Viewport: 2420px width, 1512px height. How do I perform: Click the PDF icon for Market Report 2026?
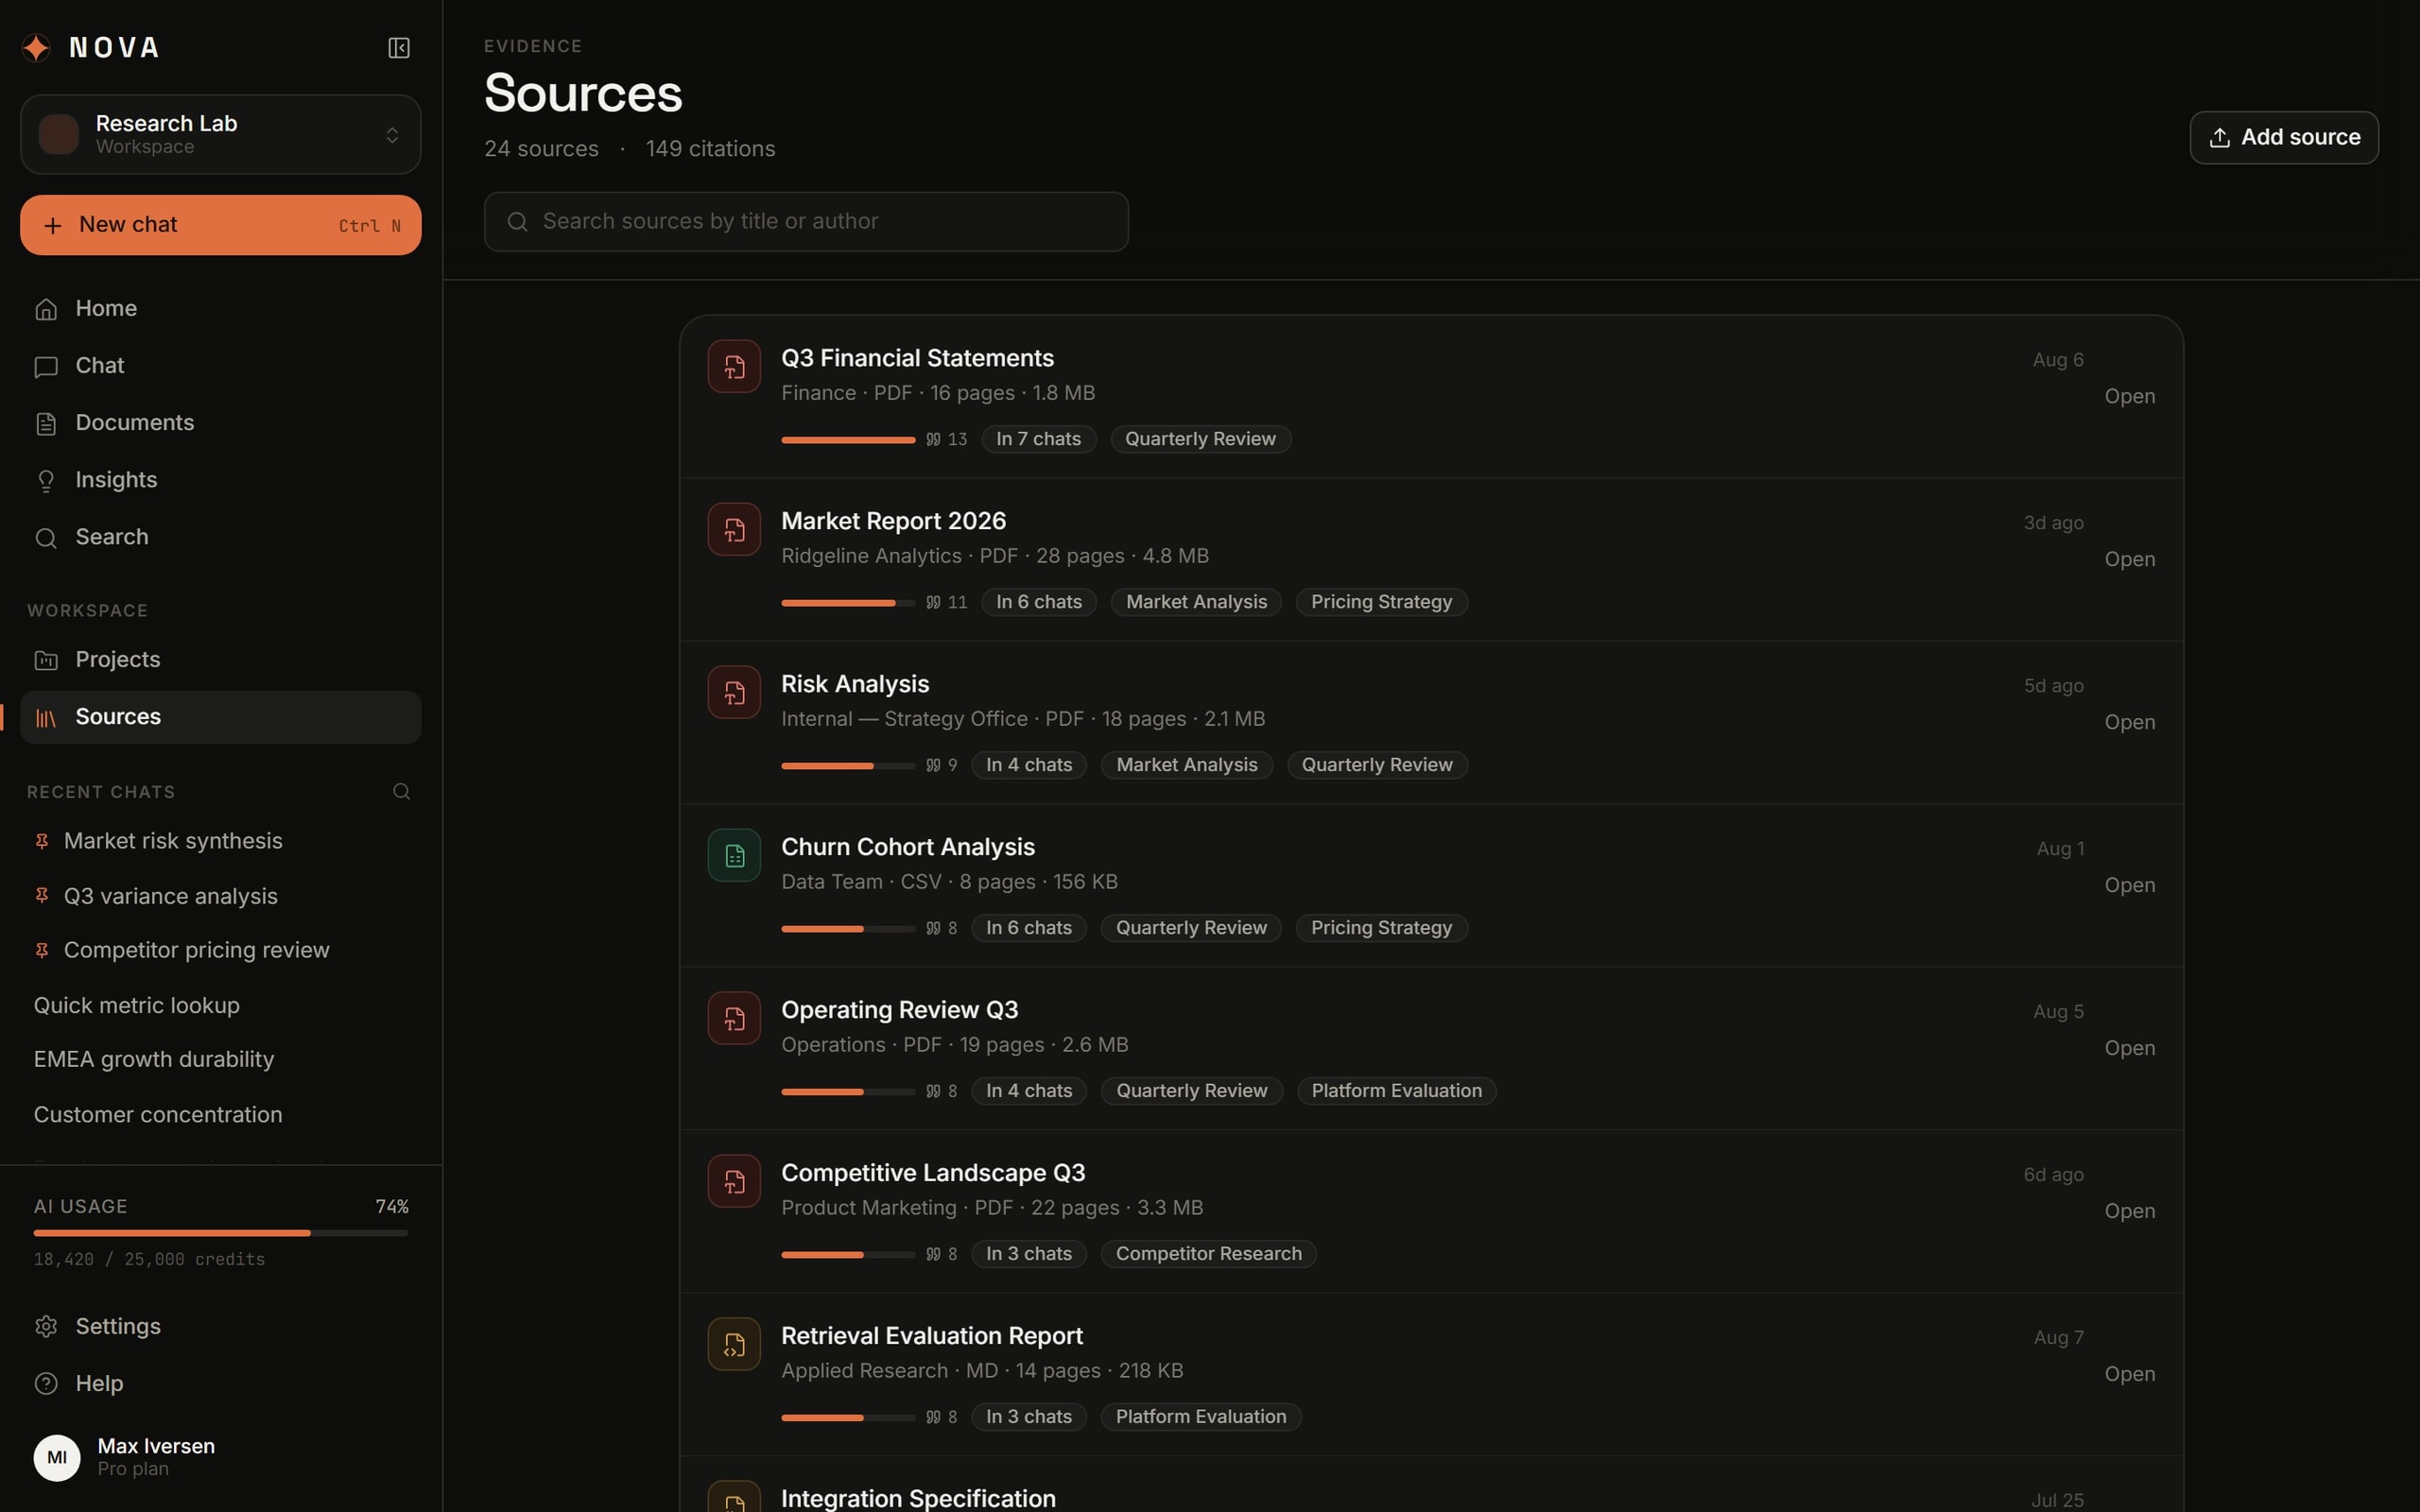[734, 529]
